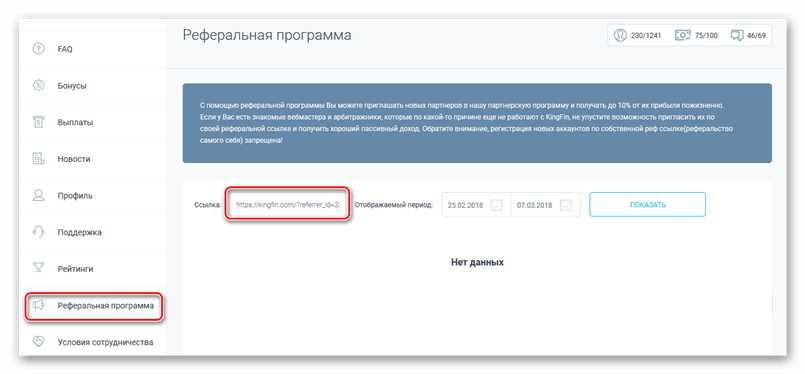This screenshot has height=374, width=805.
Task: Click the users counter 230/1241 icon
Action: tap(620, 35)
